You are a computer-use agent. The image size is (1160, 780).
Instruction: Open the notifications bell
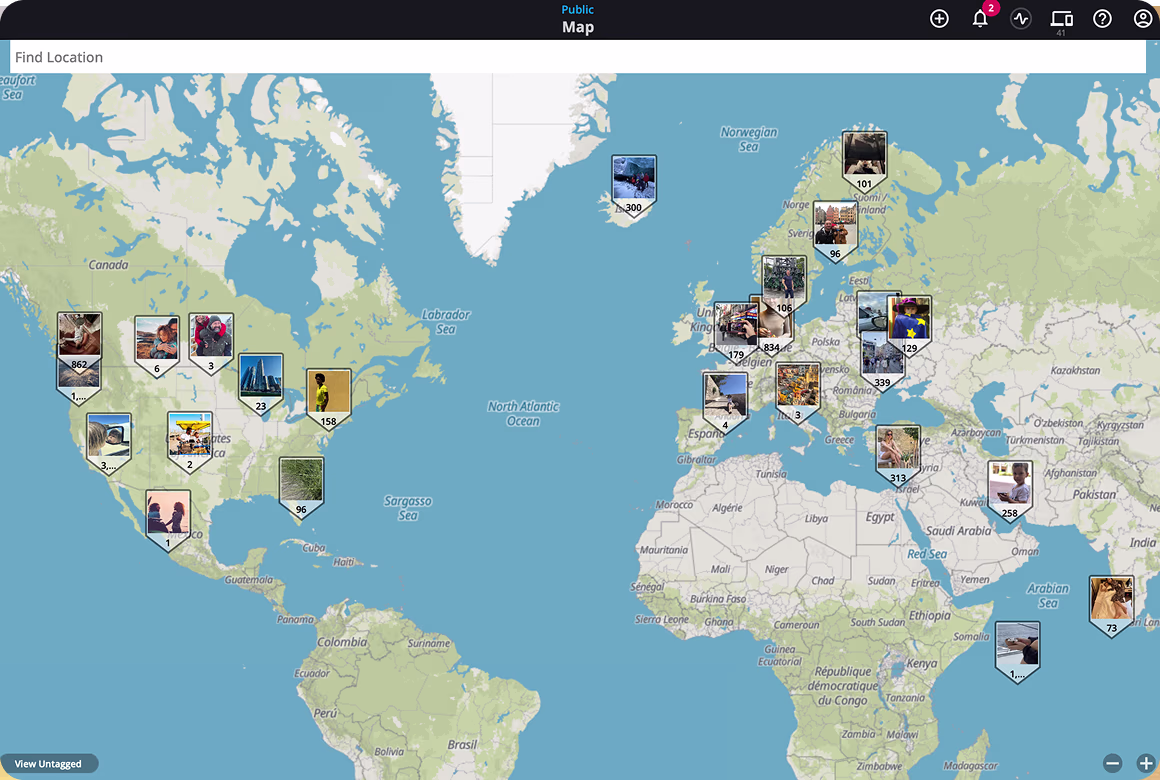(x=980, y=19)
